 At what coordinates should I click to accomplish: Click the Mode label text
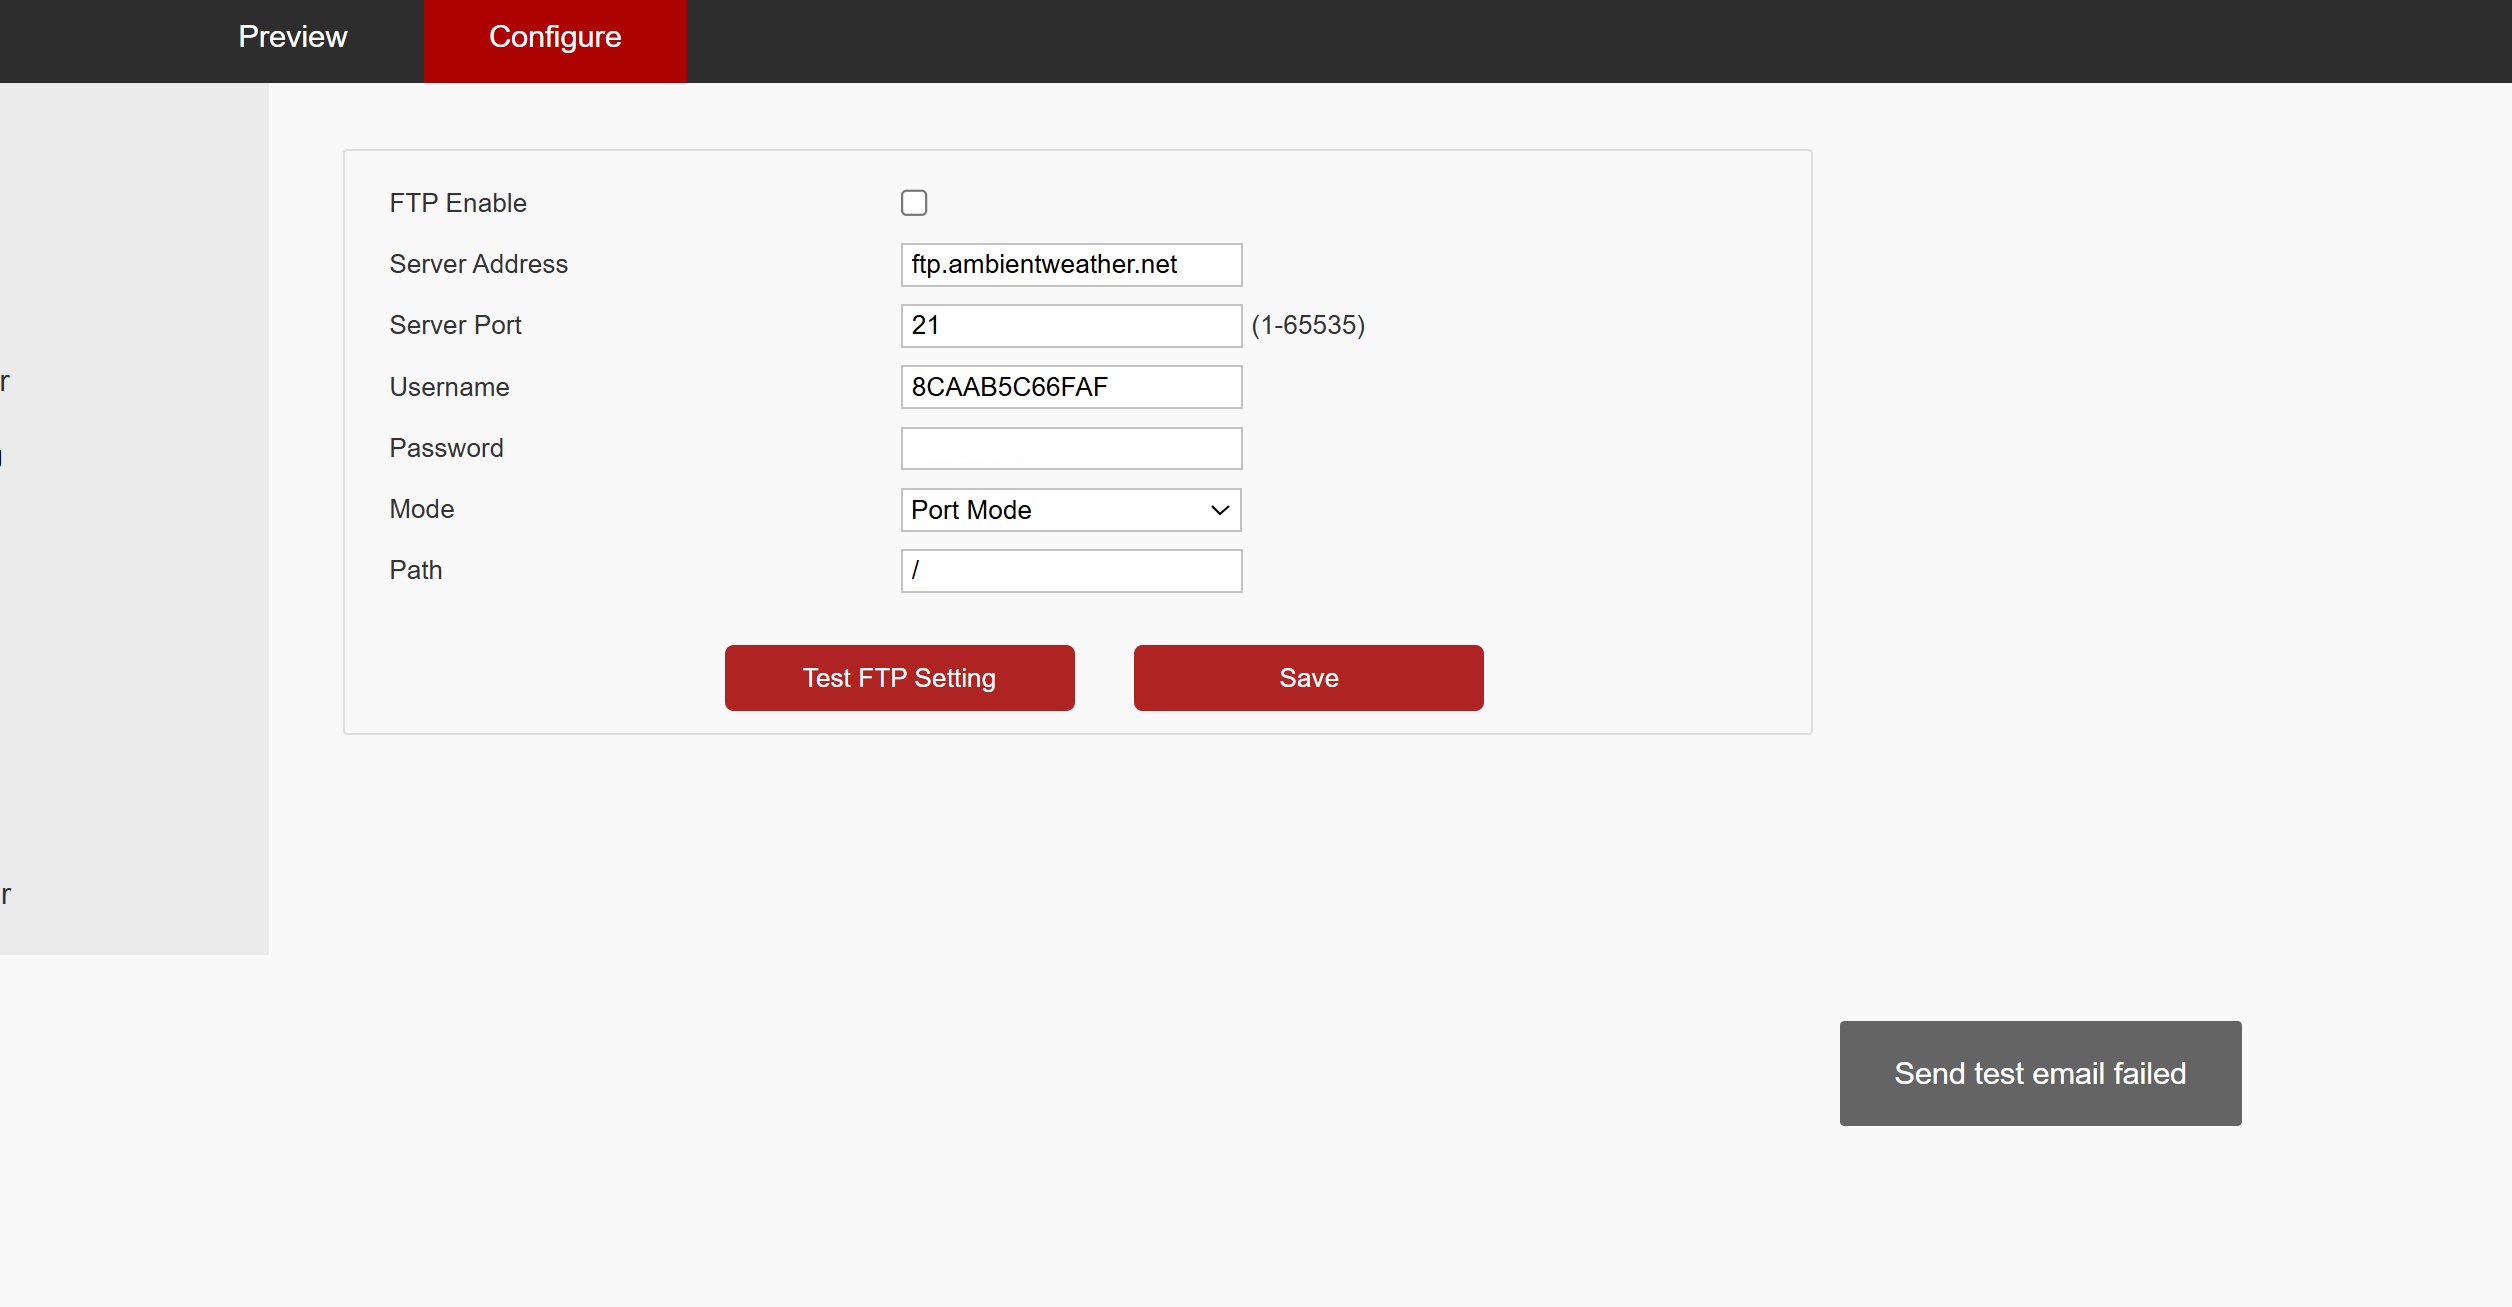(x=421, y=509)
